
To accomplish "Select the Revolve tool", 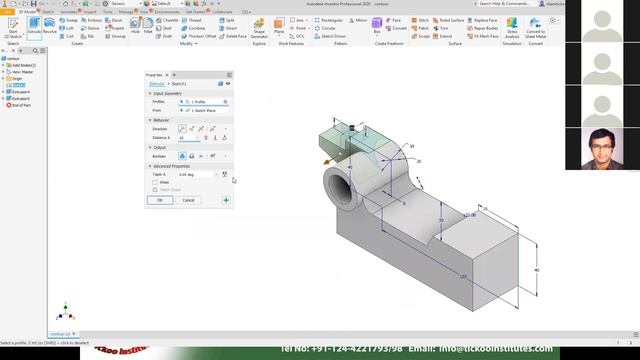I will [49, 26].
